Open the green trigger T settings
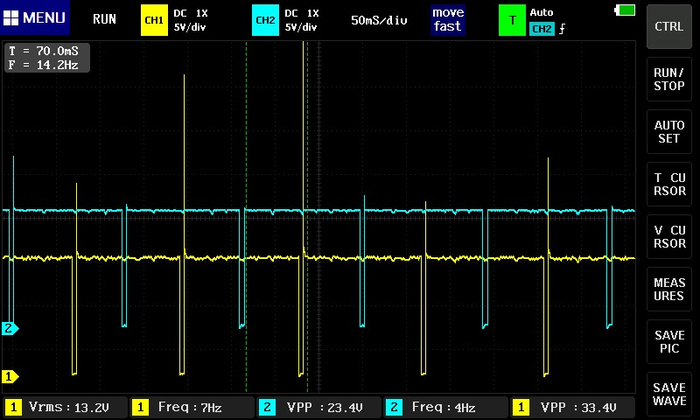 [512, 19]
